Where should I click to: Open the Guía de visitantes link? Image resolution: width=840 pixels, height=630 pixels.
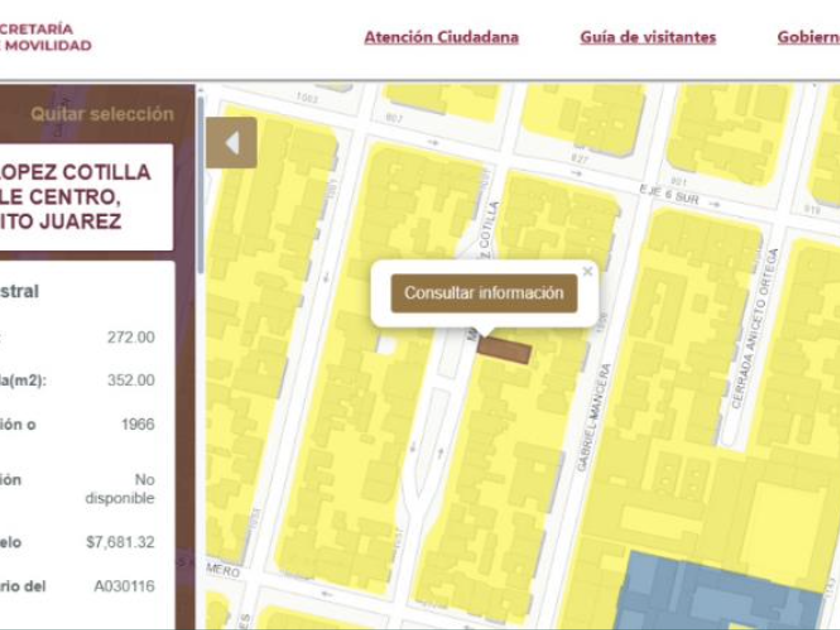point(648,38)
